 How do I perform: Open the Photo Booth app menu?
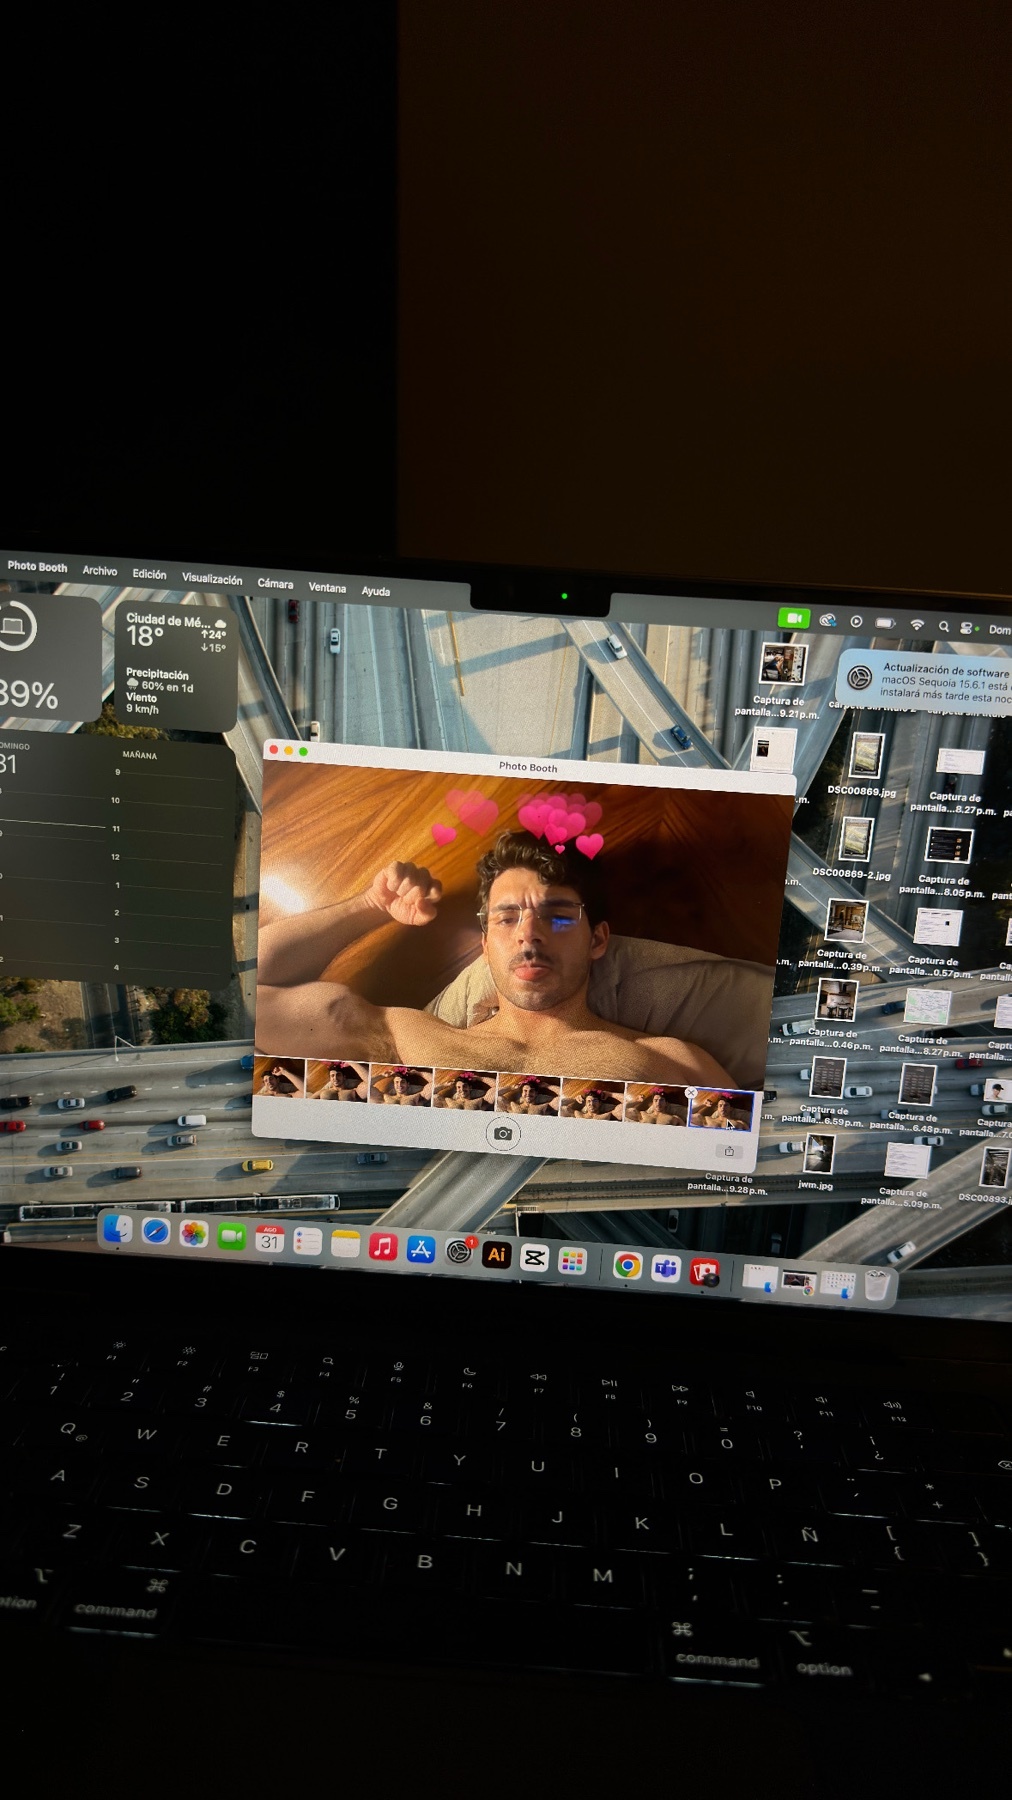(37, 566)
